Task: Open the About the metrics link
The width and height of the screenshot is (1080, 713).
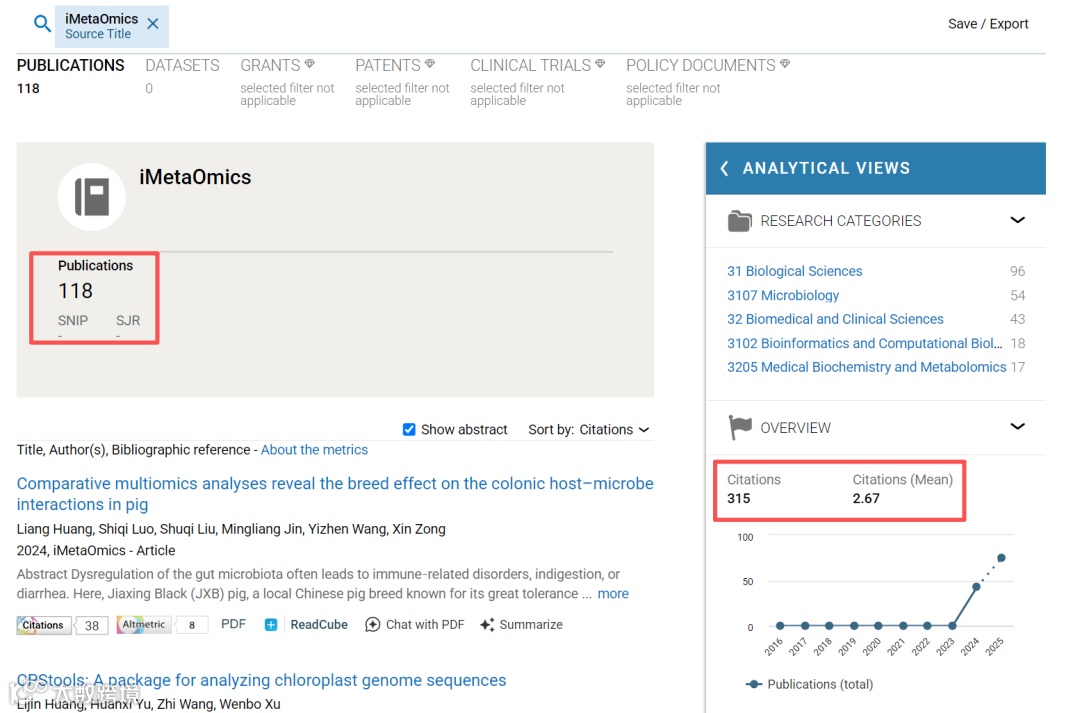Action: point(314,450)
